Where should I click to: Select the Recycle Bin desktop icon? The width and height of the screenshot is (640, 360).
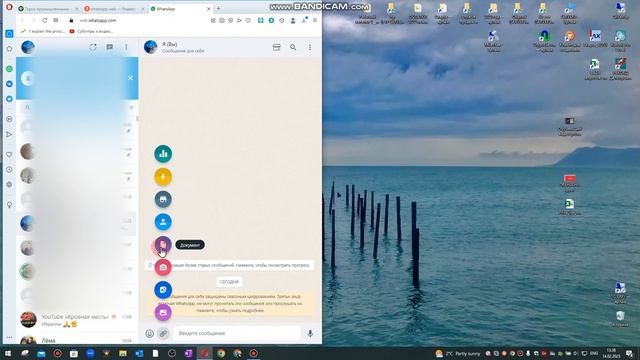[x=620, y=319]
